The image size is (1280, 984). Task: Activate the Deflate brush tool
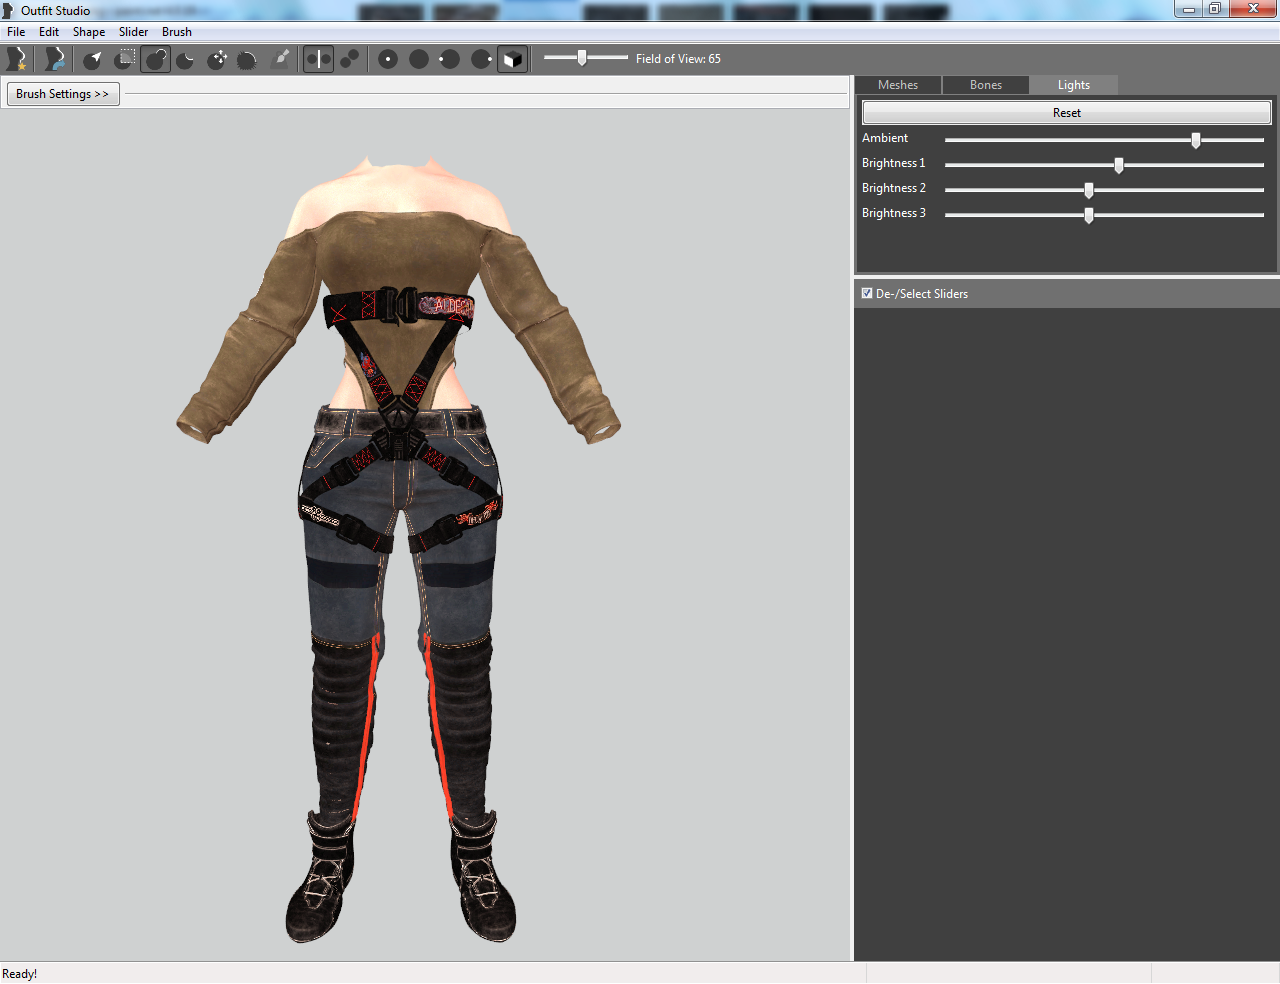186,59
